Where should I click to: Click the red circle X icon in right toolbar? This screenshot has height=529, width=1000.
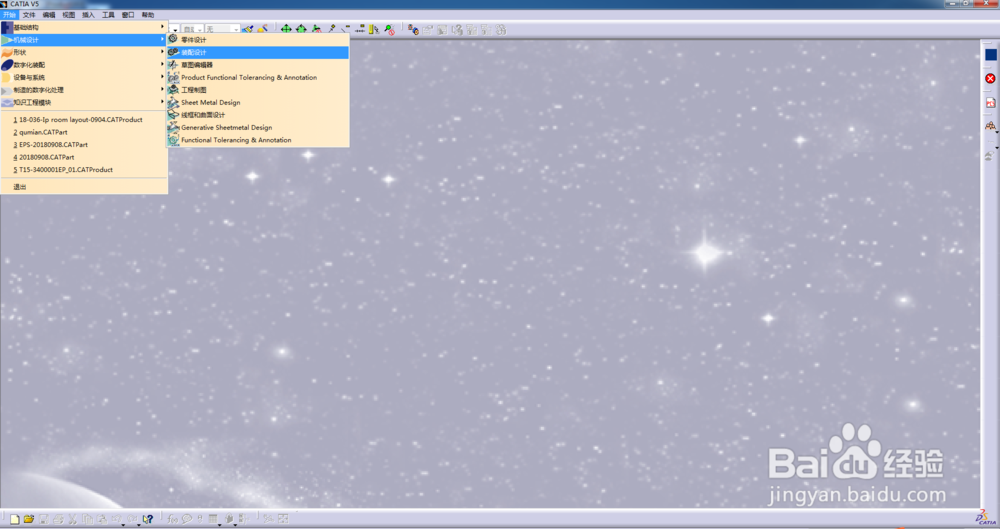click(990, 78)
